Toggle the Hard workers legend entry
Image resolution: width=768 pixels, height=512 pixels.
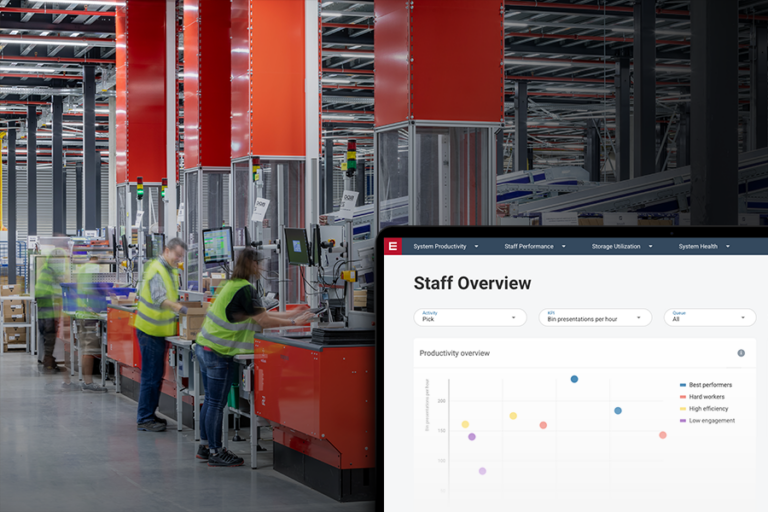(702, 396)
